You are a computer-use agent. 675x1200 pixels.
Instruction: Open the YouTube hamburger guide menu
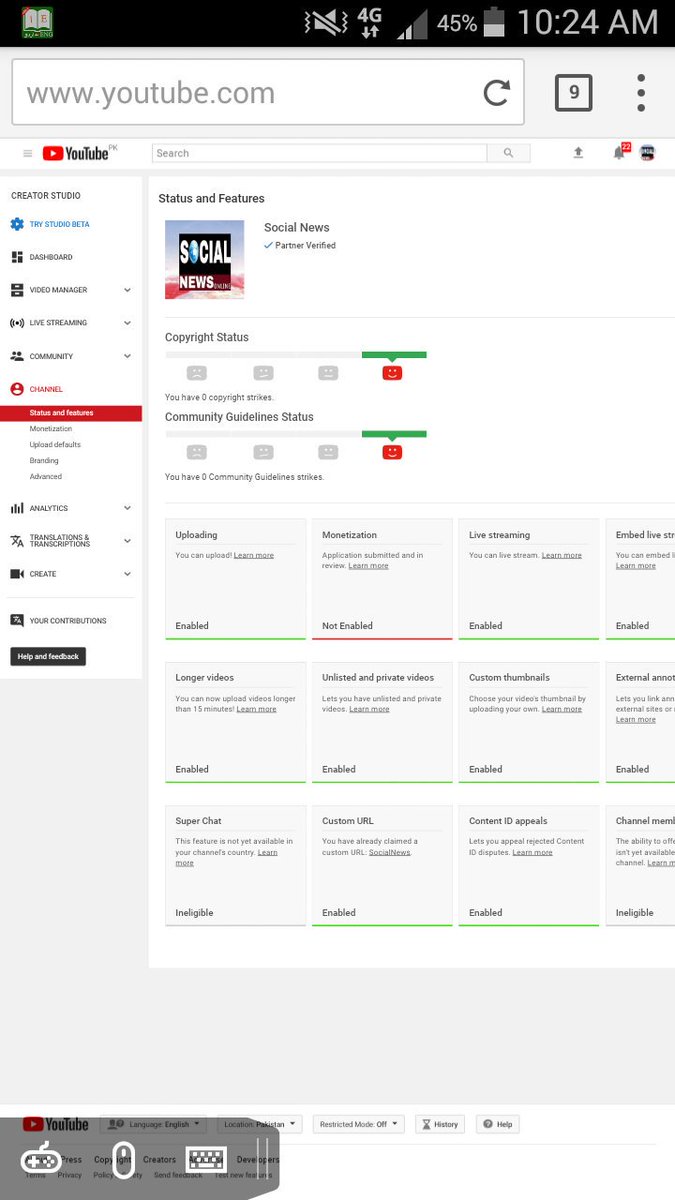[x=27, y=153]
